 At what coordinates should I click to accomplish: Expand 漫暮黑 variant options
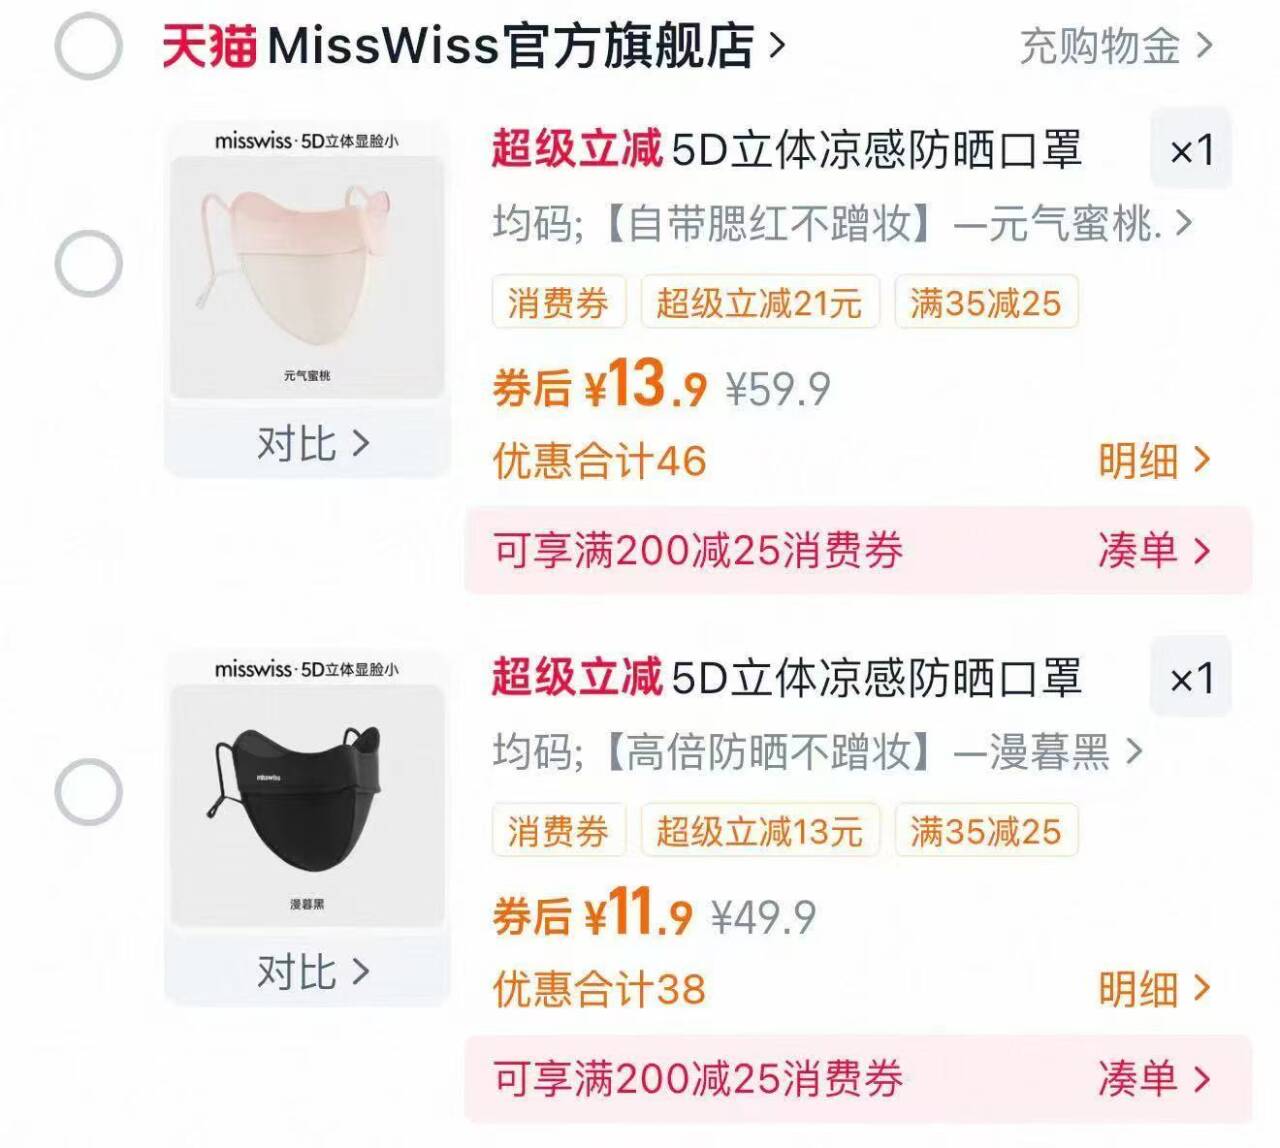[x=817, y=751]
